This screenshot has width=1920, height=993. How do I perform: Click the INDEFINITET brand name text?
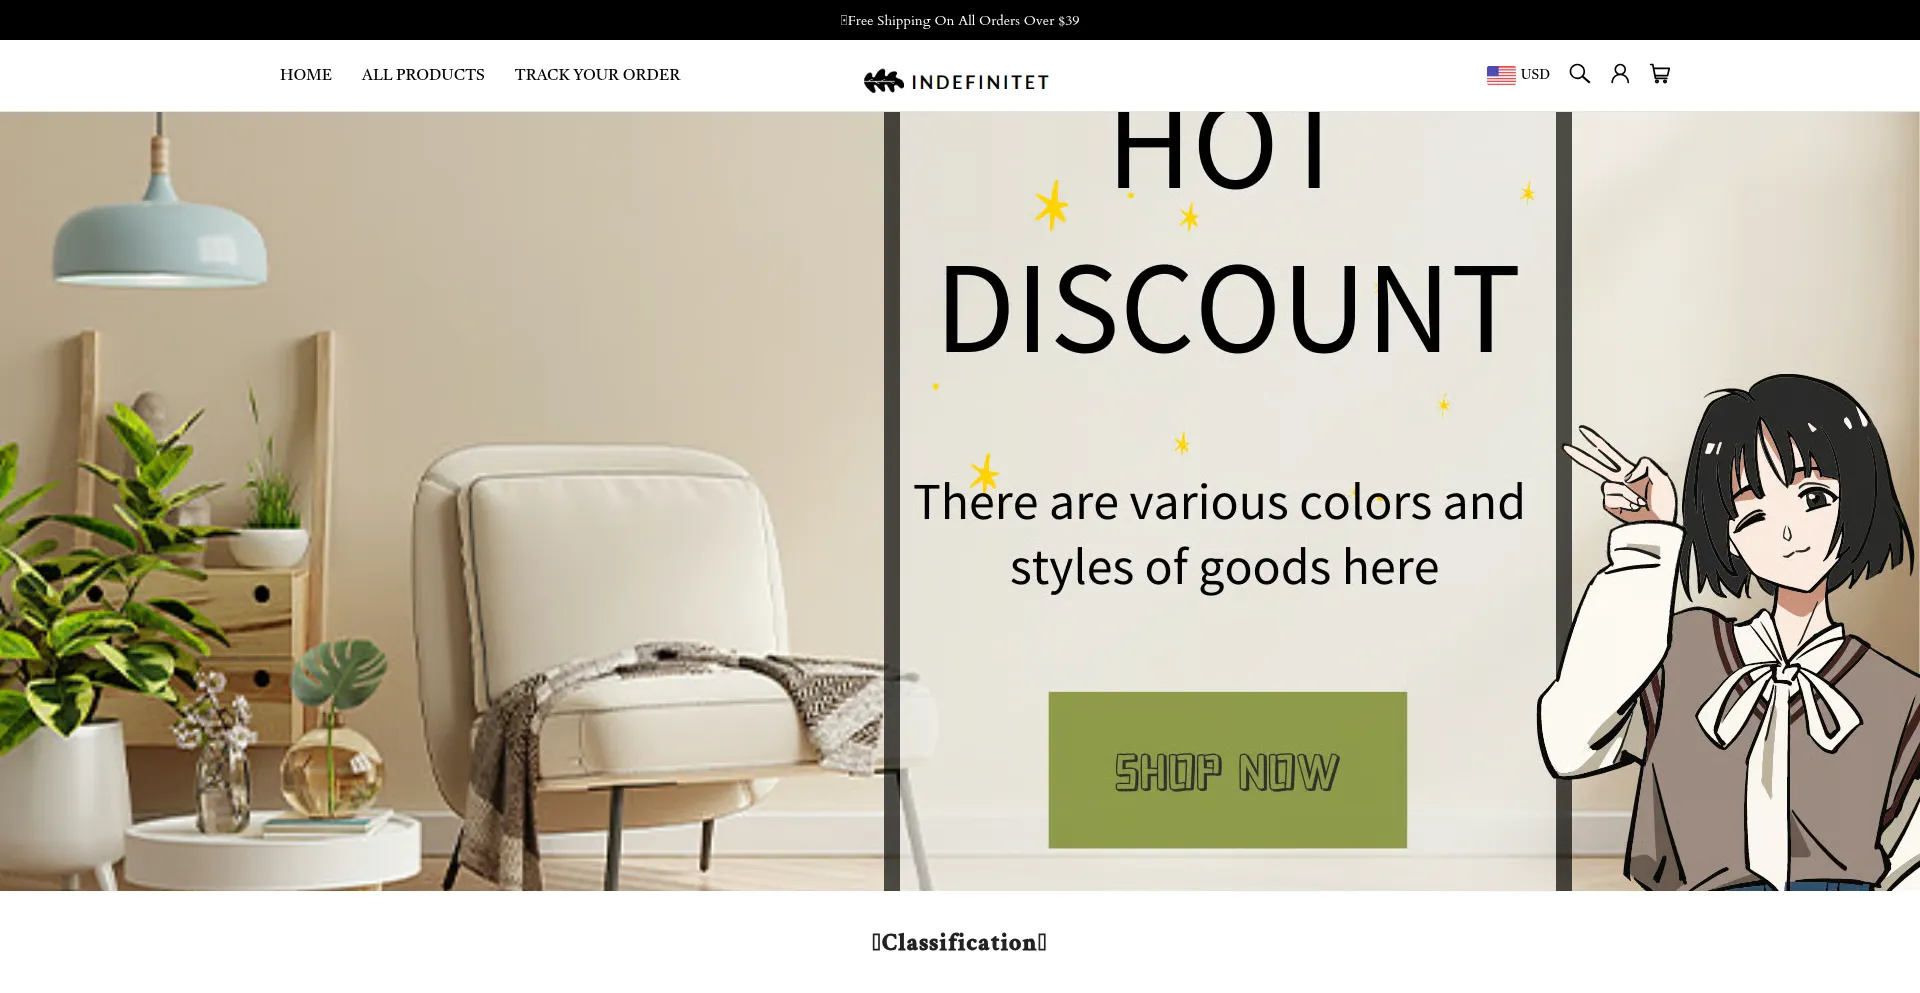(x=980, y=82)
